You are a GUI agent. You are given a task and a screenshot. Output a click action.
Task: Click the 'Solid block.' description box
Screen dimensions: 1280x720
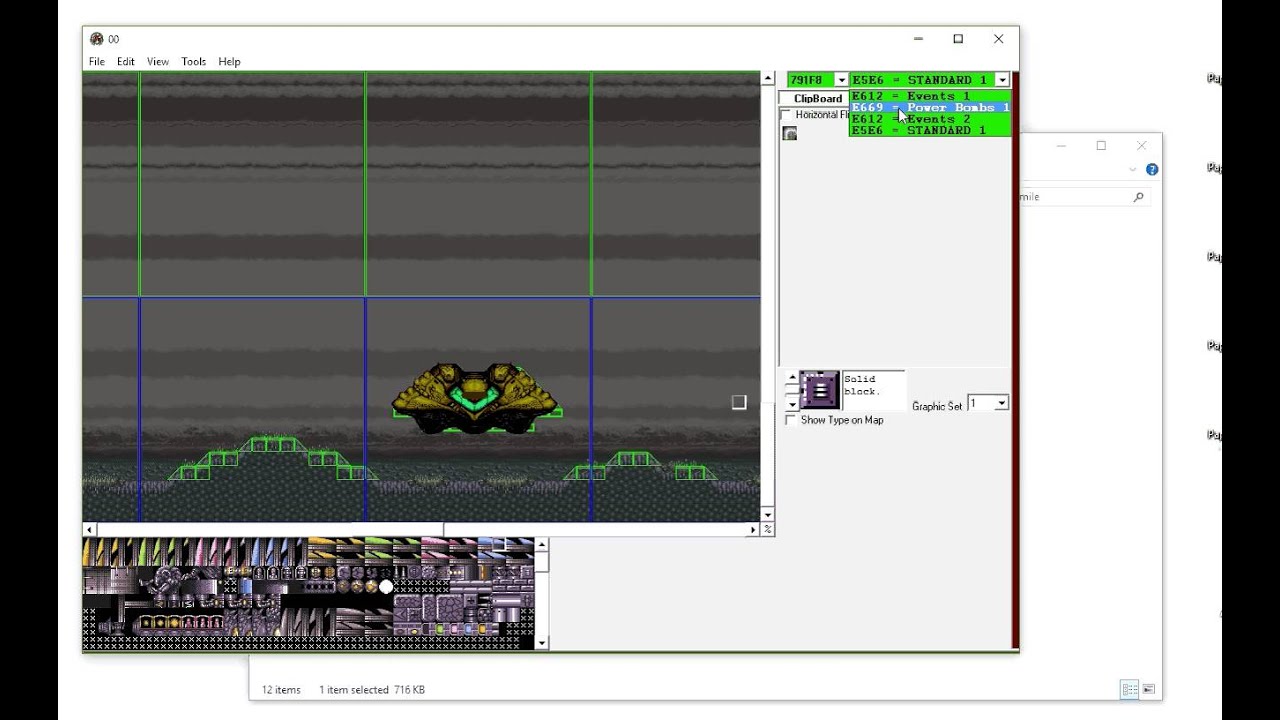(x=873, y=390)
